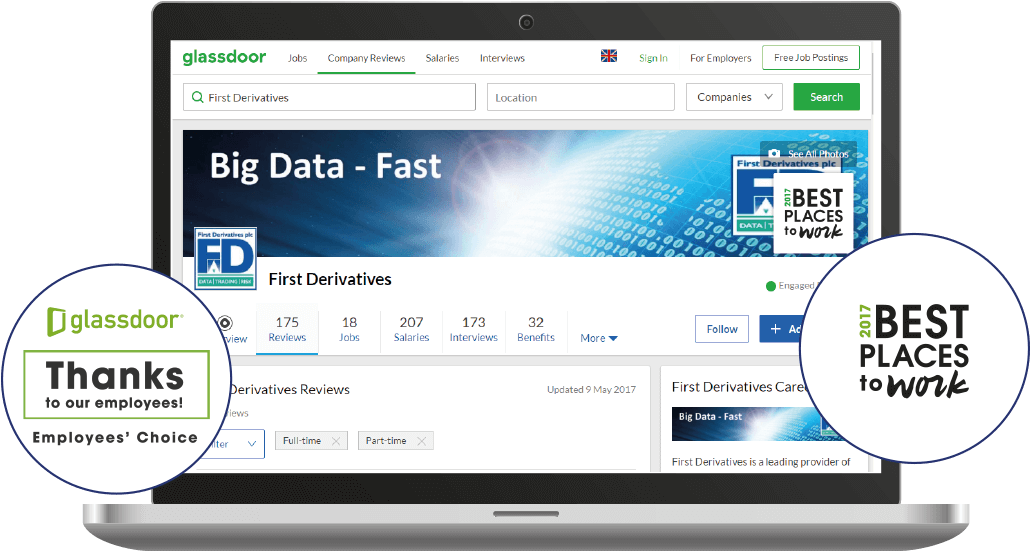Click the green Engaged status dot

tap(771, 286)
